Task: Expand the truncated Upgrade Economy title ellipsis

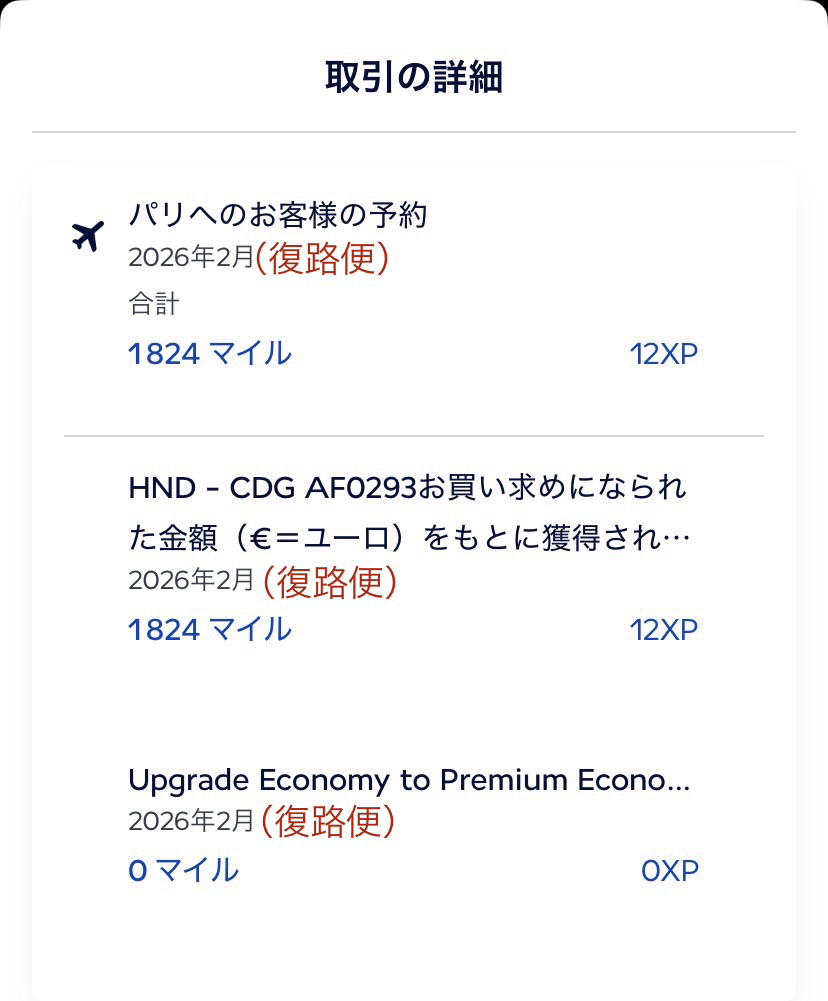Action: click(x=678, y=781)
